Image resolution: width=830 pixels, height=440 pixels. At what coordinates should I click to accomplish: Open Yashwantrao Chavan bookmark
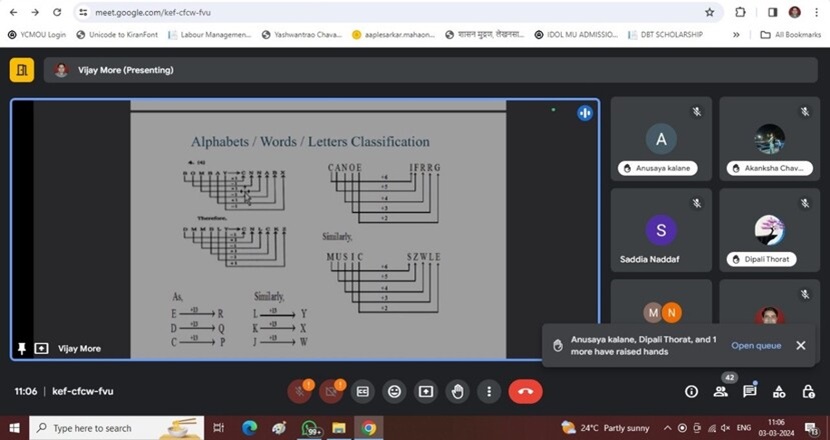point(302,34)
